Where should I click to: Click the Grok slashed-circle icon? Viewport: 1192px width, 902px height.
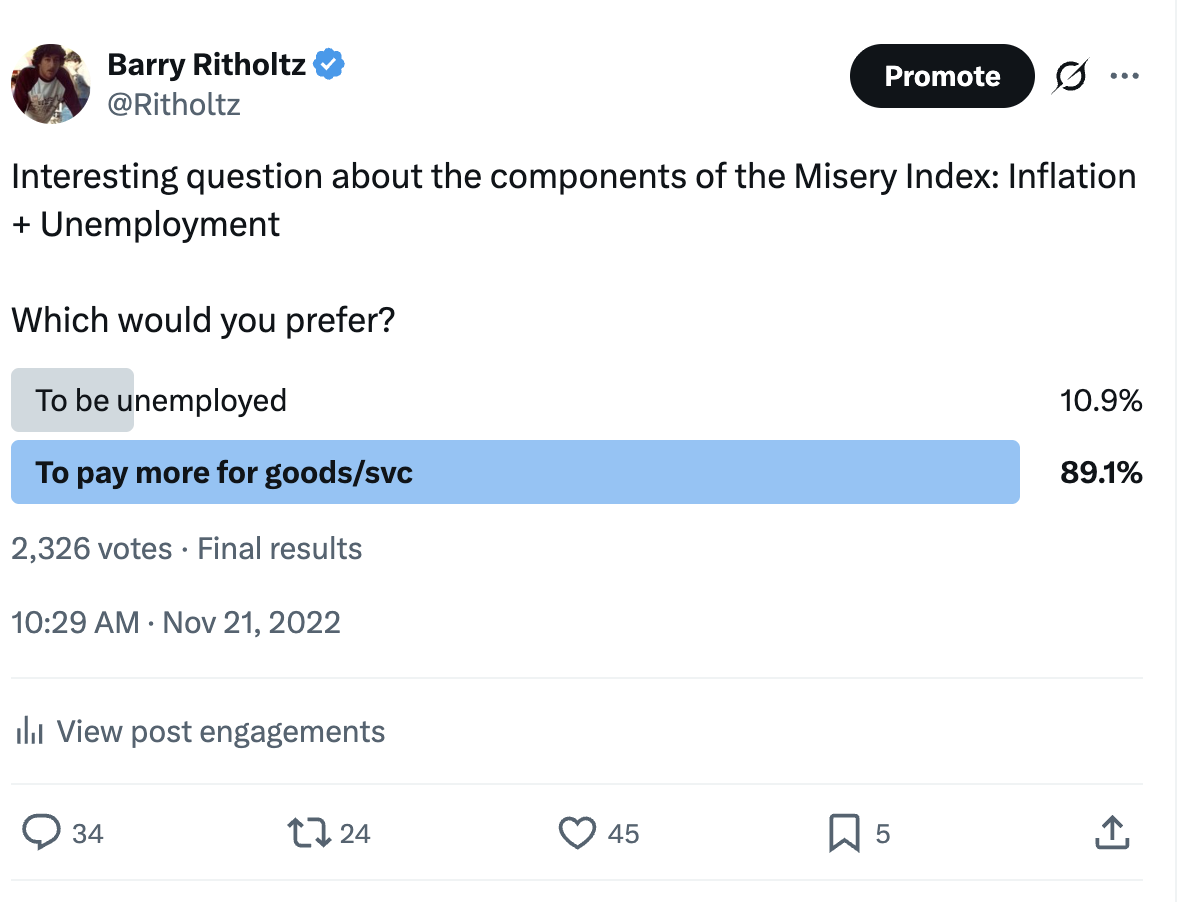click(x=1070, y=76)
